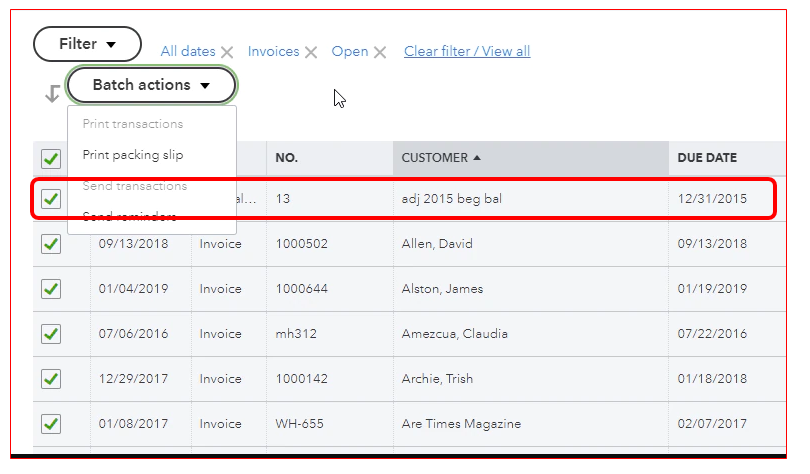Viewport: 810px width, 474px height.
Task: Click due date 07/22/2016
Action: [712, 334]
